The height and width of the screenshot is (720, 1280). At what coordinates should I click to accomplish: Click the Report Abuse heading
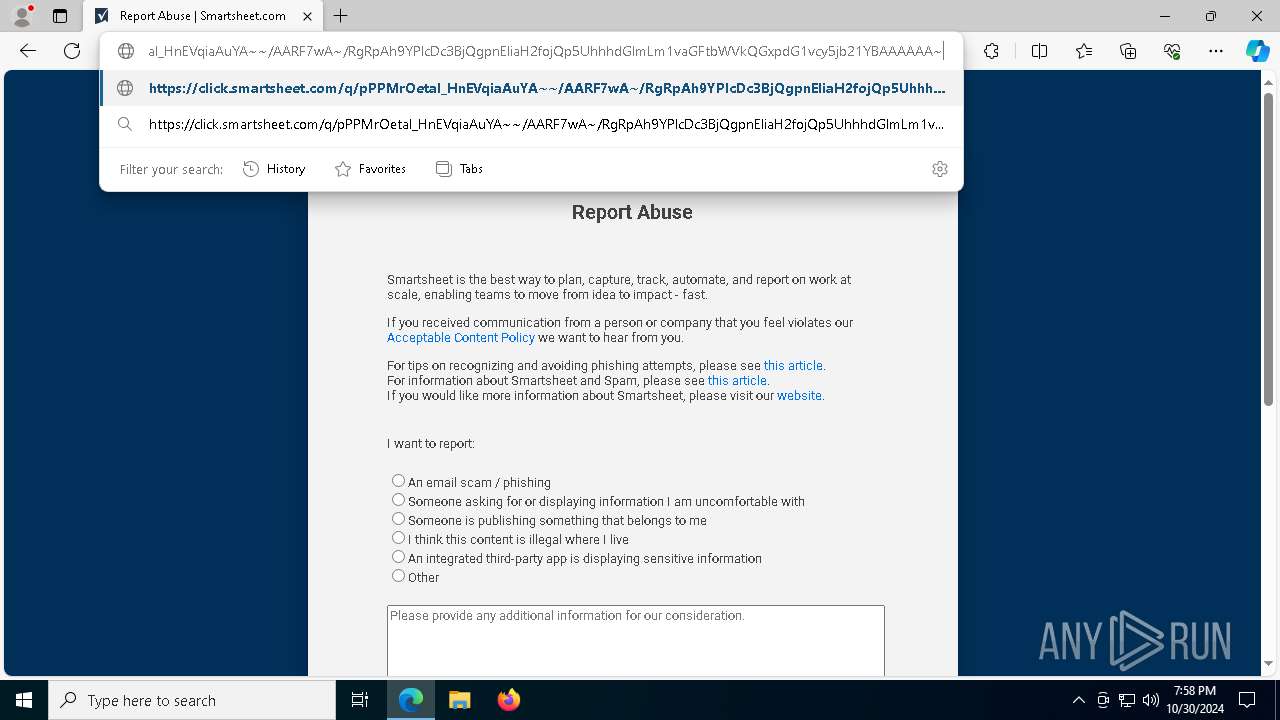pyautogui.click(x=632, y=212)
